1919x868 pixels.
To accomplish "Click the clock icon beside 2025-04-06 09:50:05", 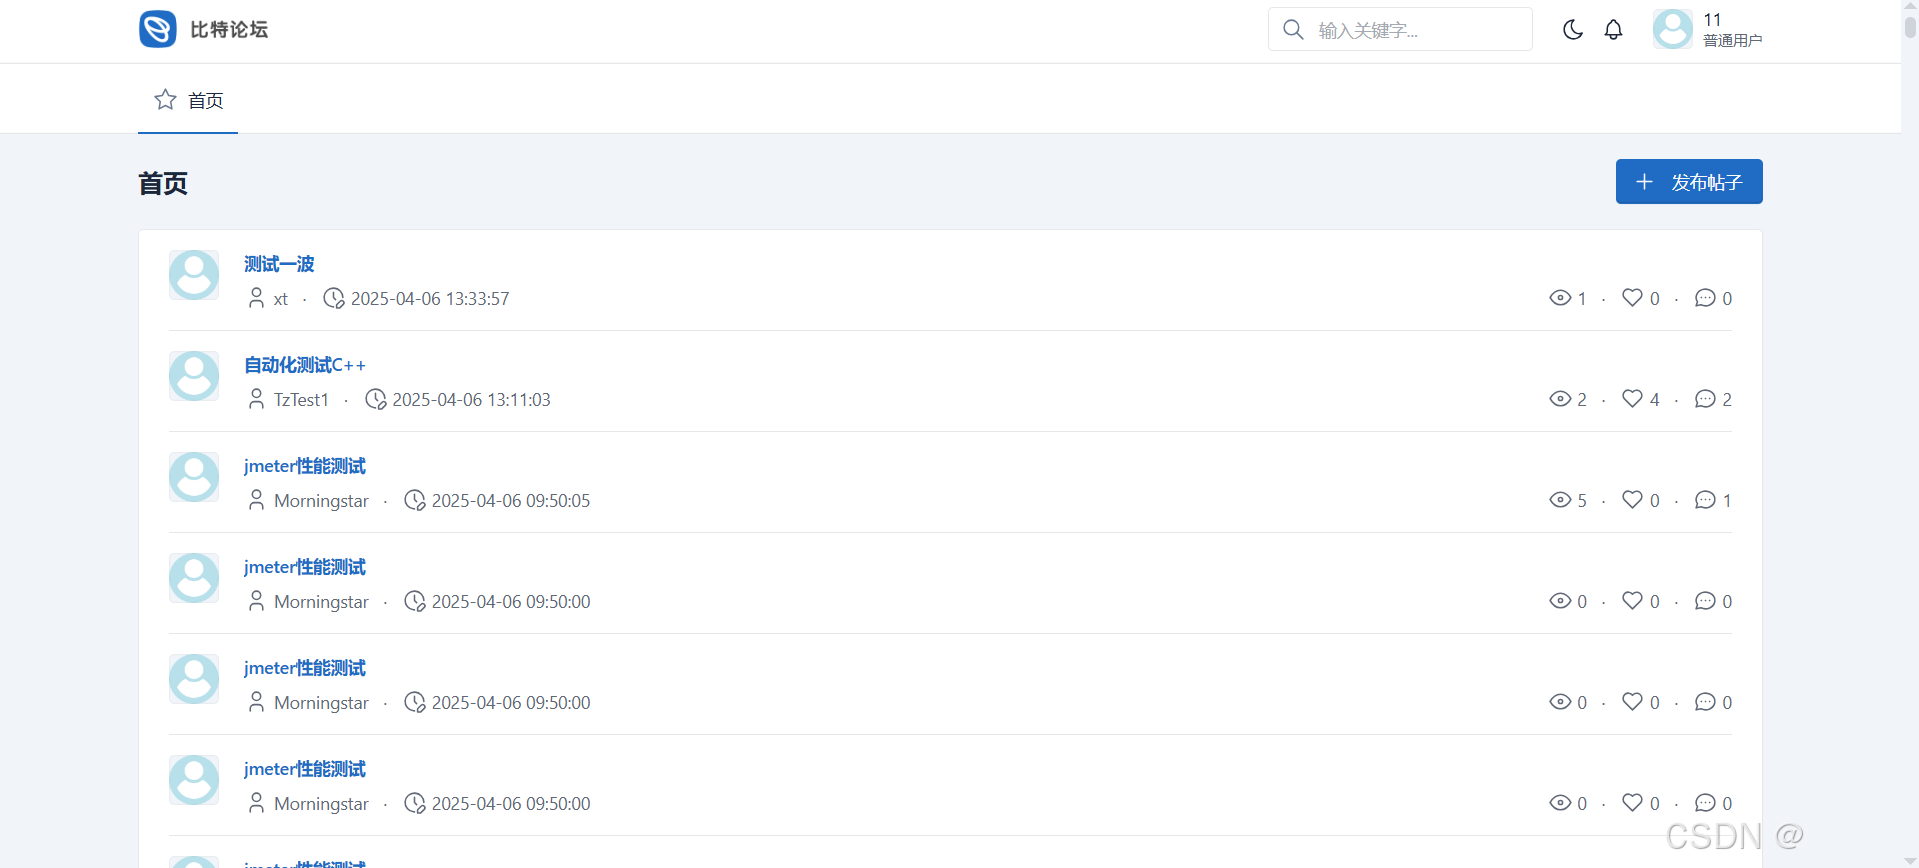I will click(x=415, y=500).
